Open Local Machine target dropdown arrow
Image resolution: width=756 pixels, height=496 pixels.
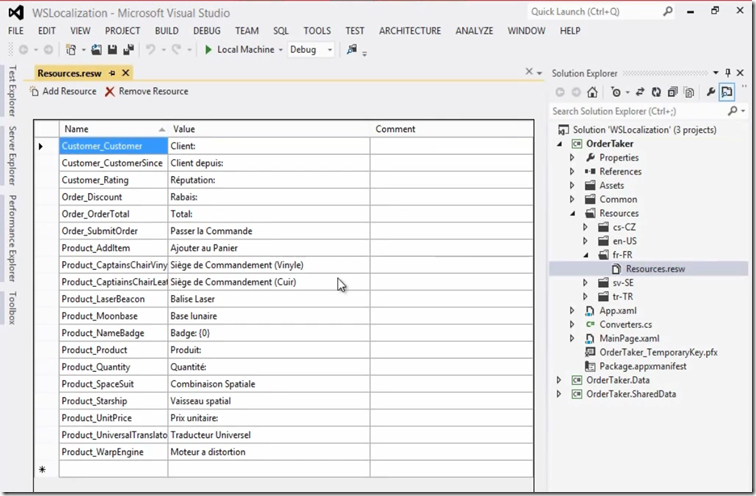281,50
